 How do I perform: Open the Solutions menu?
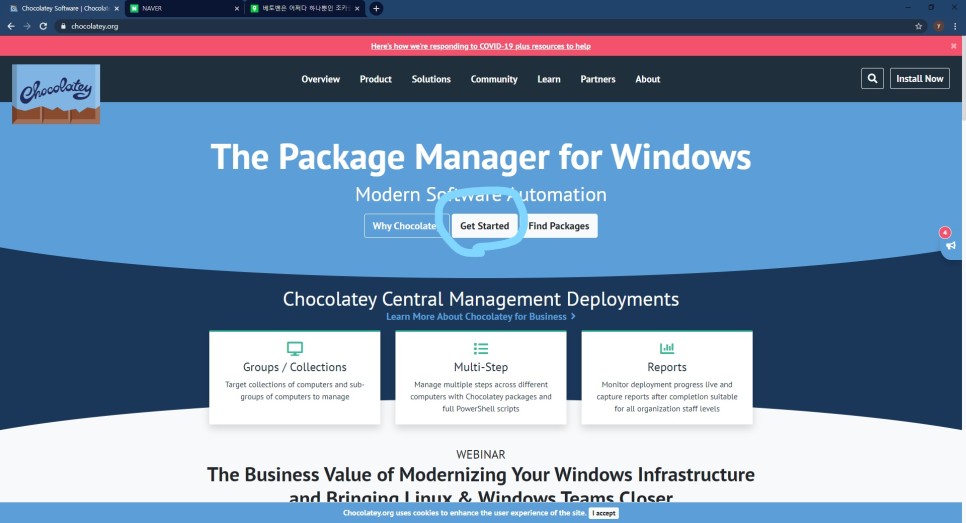point(431,79)
